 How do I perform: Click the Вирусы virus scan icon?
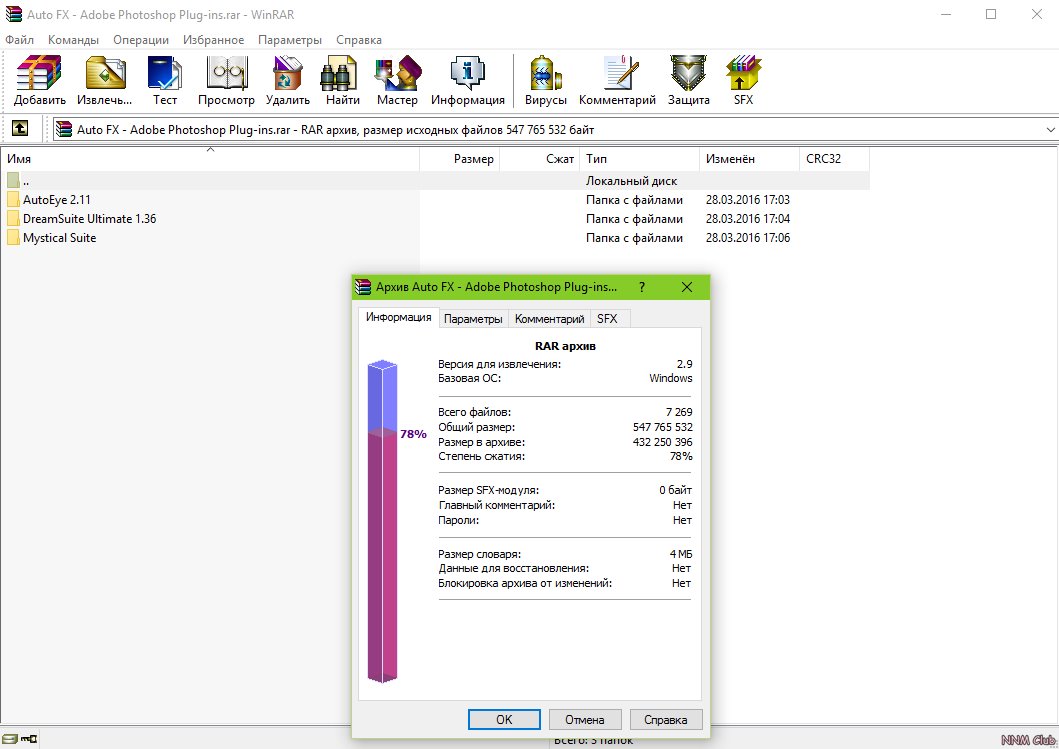546,76
